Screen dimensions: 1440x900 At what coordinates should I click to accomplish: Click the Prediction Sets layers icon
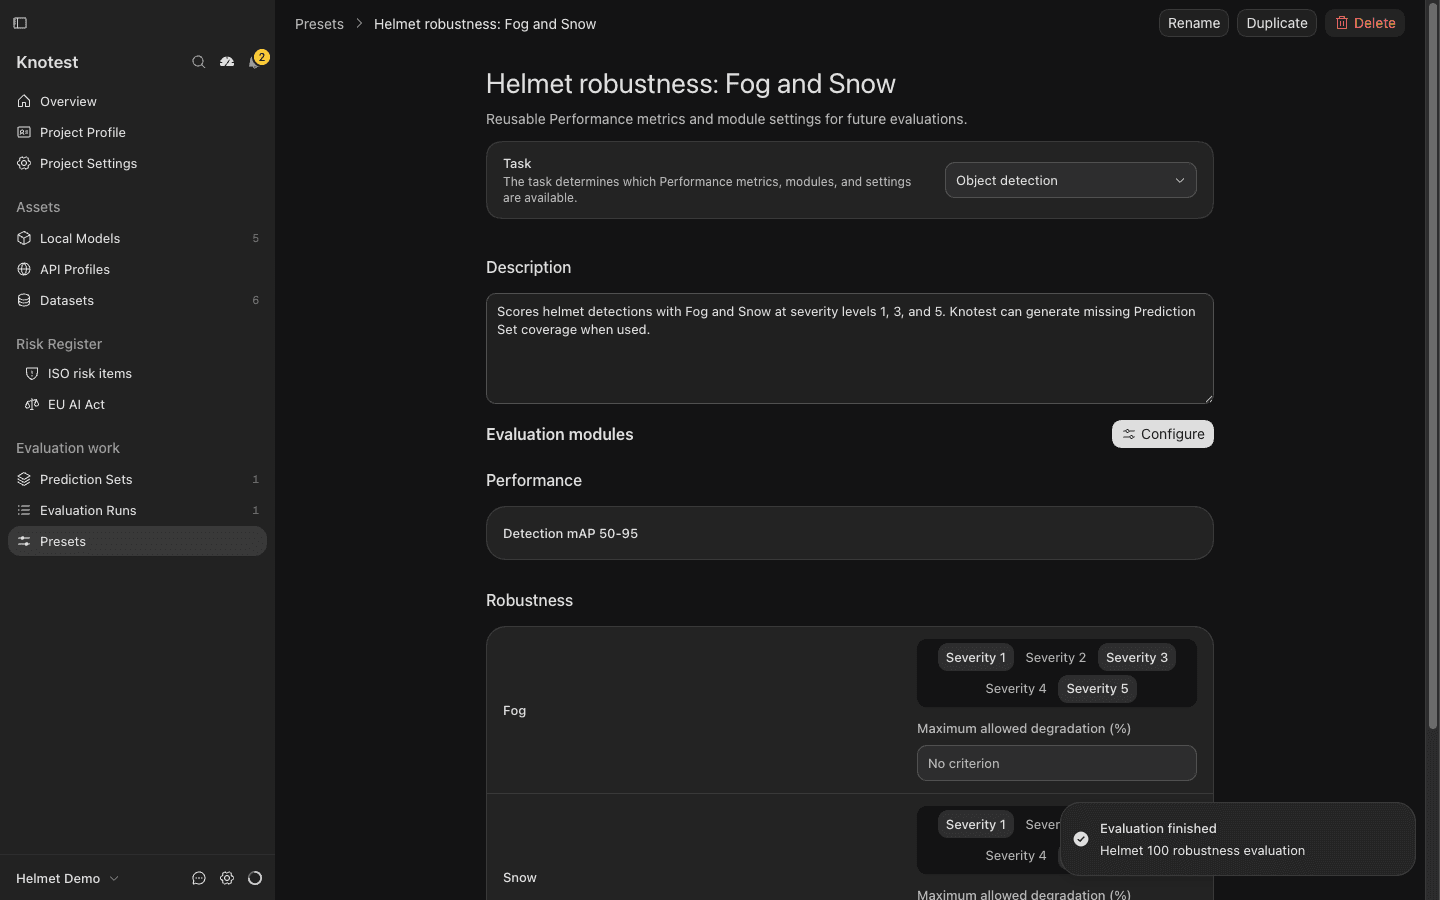coord(24,479)
